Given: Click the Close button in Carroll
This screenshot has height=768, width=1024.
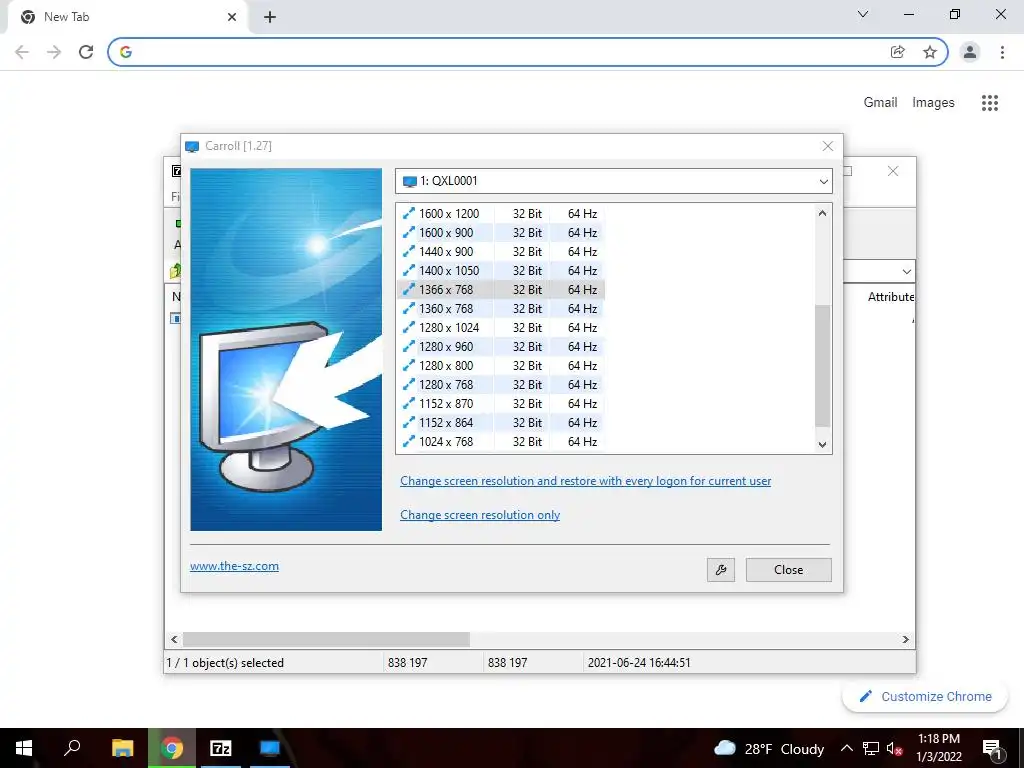Looking at the screenshot, I should (x=788, y=569).
